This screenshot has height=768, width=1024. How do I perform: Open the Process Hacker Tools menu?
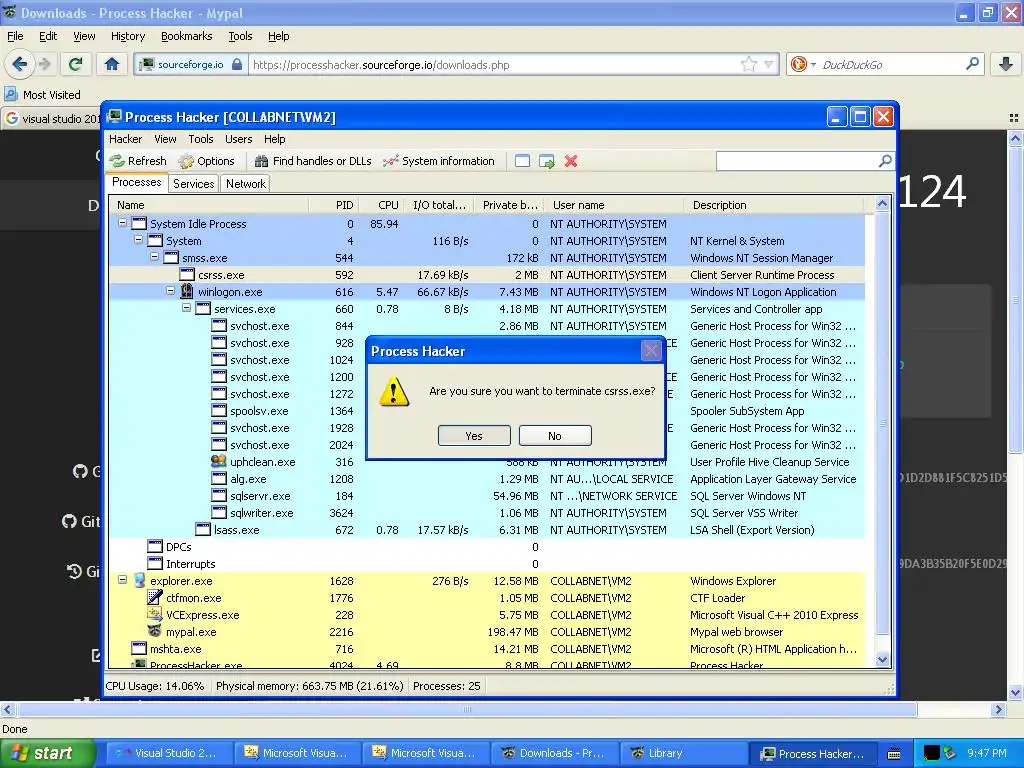[200, 139]
